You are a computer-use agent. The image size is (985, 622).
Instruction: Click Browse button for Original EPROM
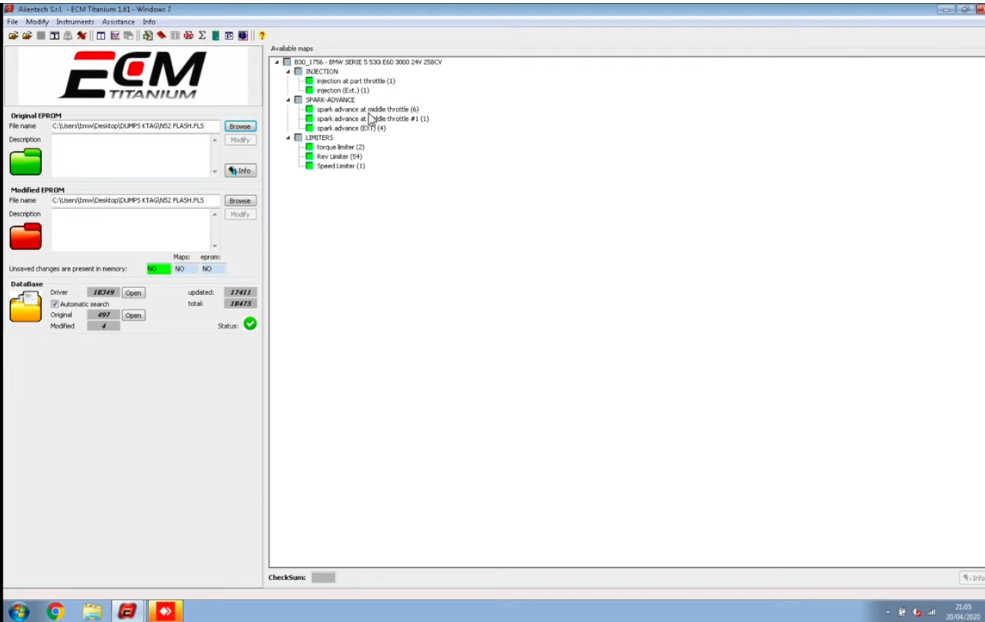tap(240, 126)
